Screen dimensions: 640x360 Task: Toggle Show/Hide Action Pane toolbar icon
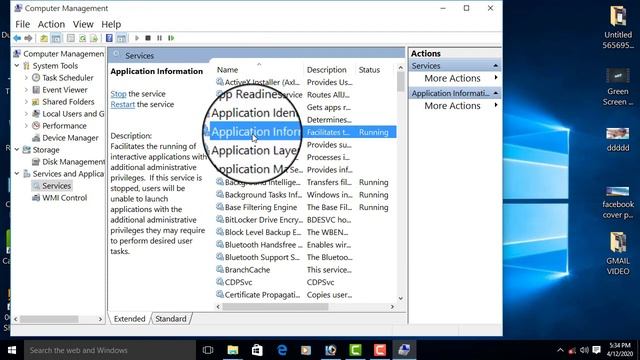click(121, 38)
